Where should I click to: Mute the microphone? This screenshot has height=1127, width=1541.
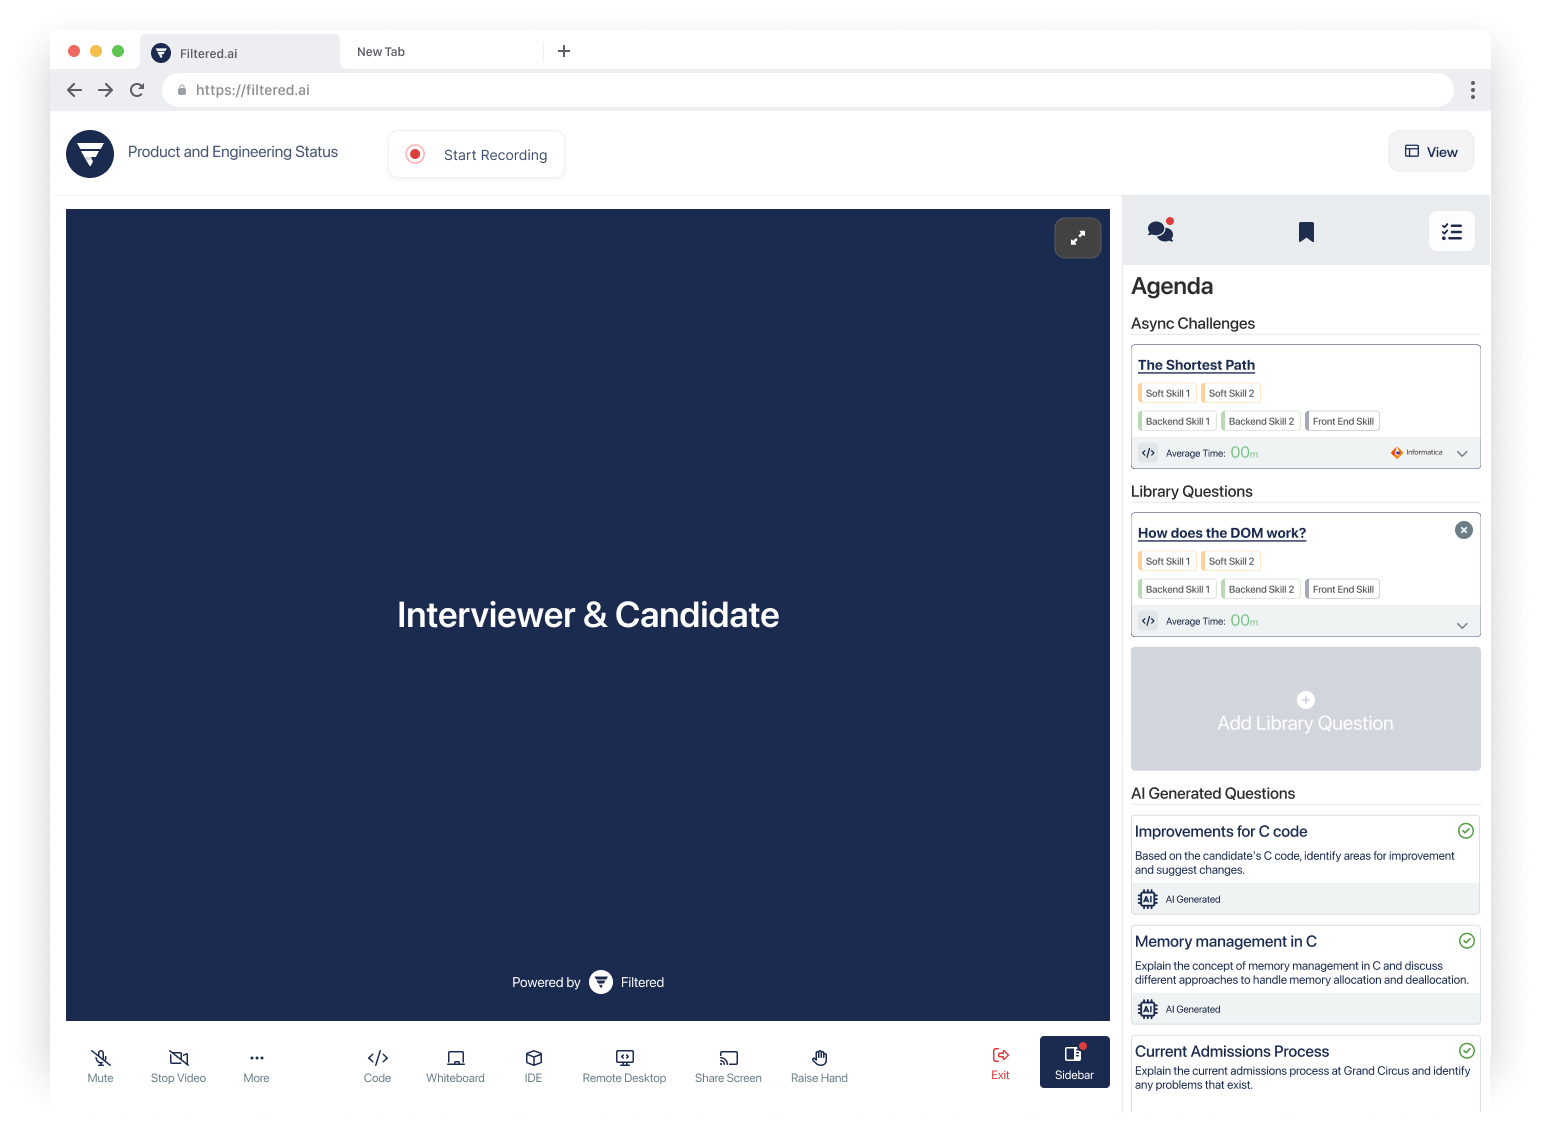coord(100,1065)
